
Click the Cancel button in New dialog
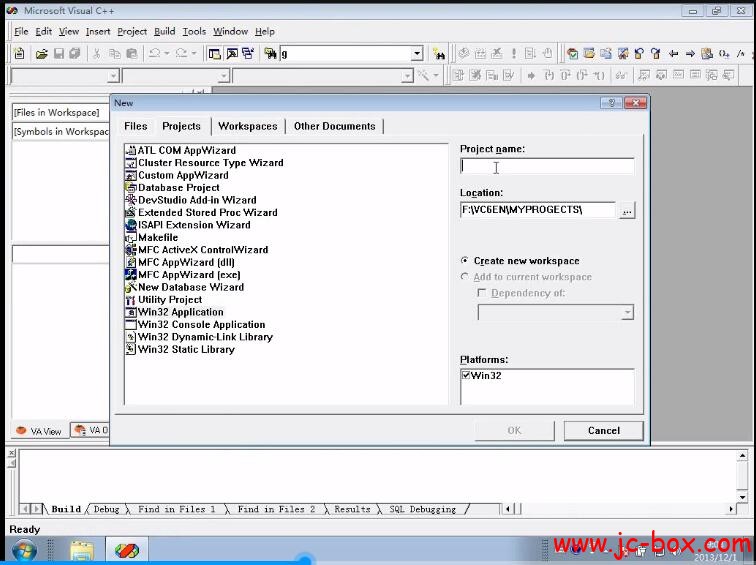604,430
